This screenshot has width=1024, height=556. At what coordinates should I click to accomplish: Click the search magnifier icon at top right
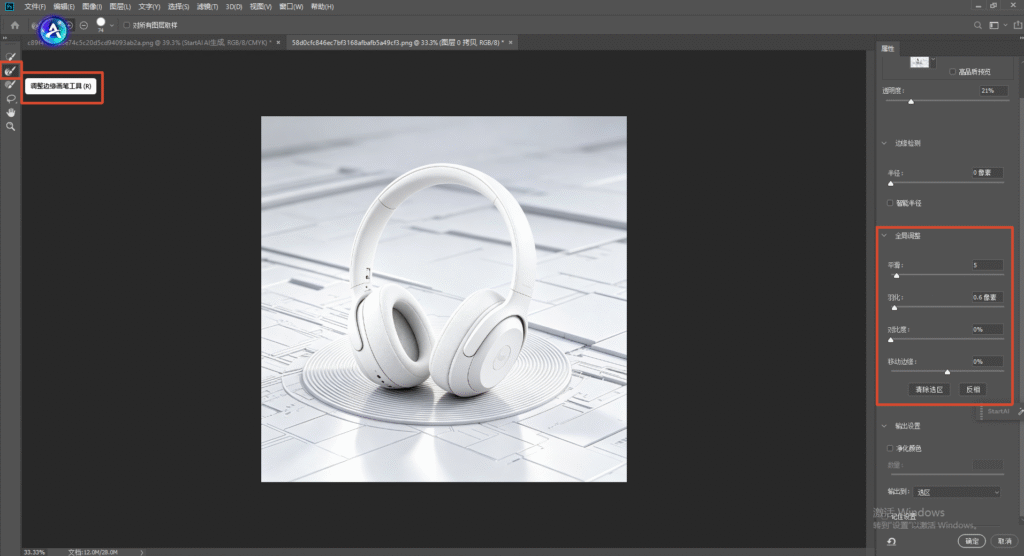click(978, 25)
